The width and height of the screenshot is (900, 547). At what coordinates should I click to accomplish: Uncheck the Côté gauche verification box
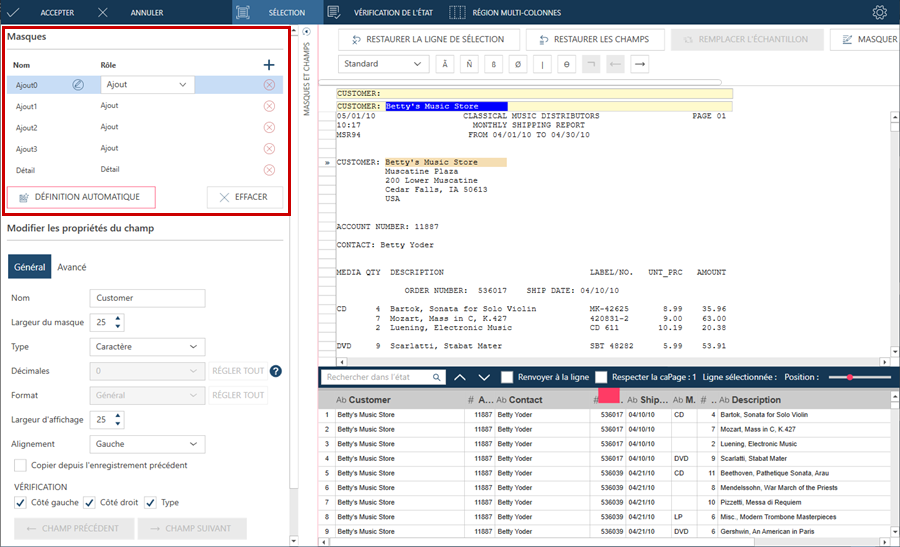point(21,502)
